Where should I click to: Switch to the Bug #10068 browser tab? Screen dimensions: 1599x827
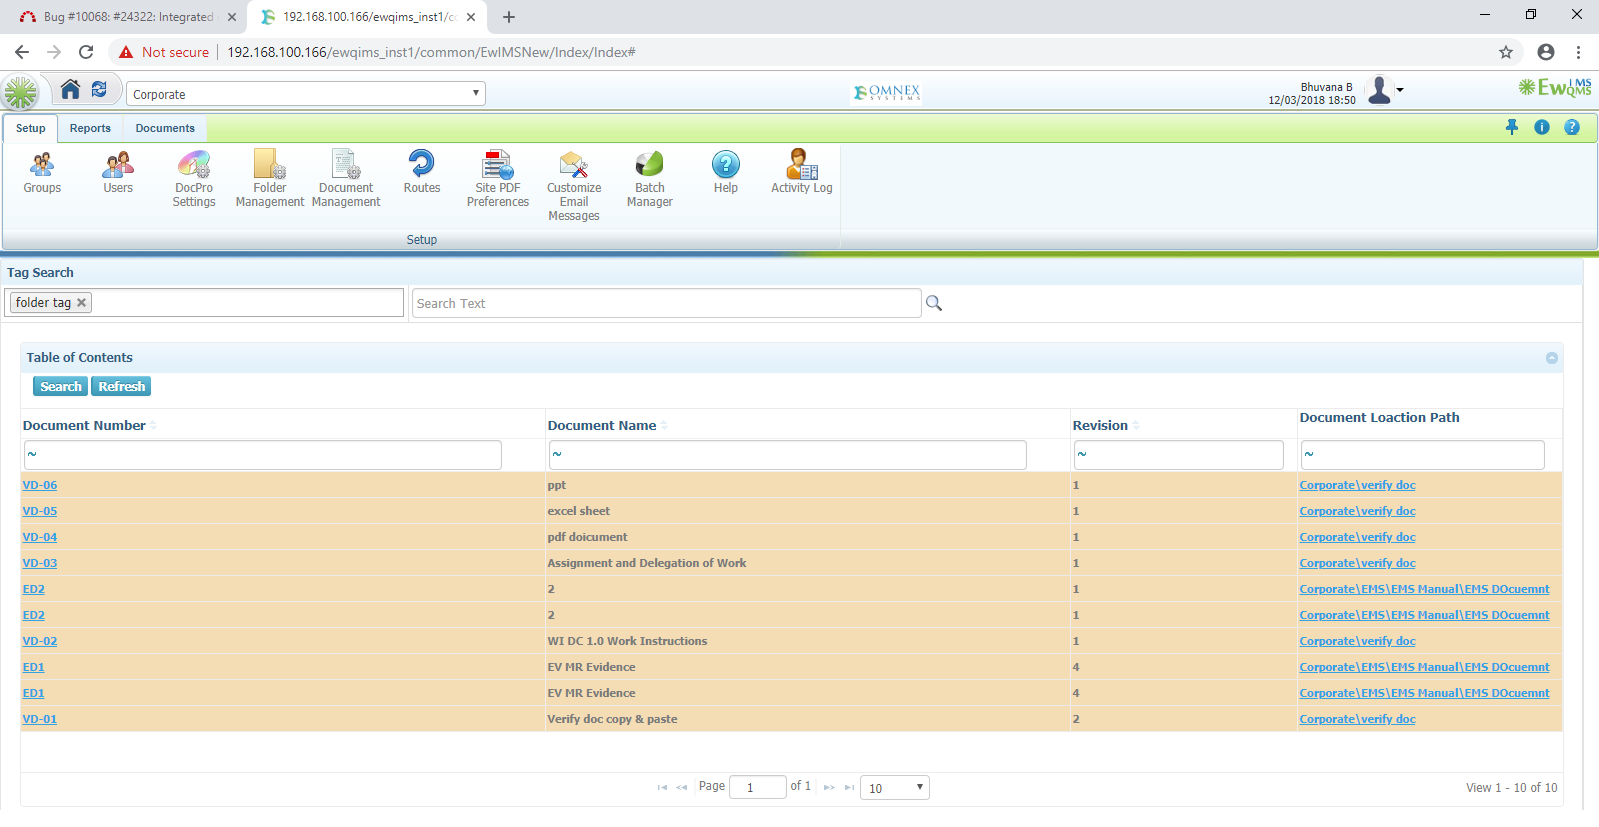(x=128, y=17)
